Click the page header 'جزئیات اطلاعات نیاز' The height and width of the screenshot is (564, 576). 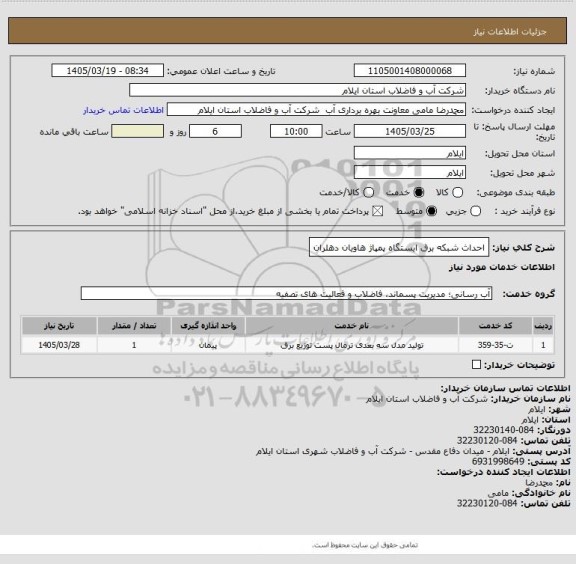pyautogui.click(x=510, y=32)
